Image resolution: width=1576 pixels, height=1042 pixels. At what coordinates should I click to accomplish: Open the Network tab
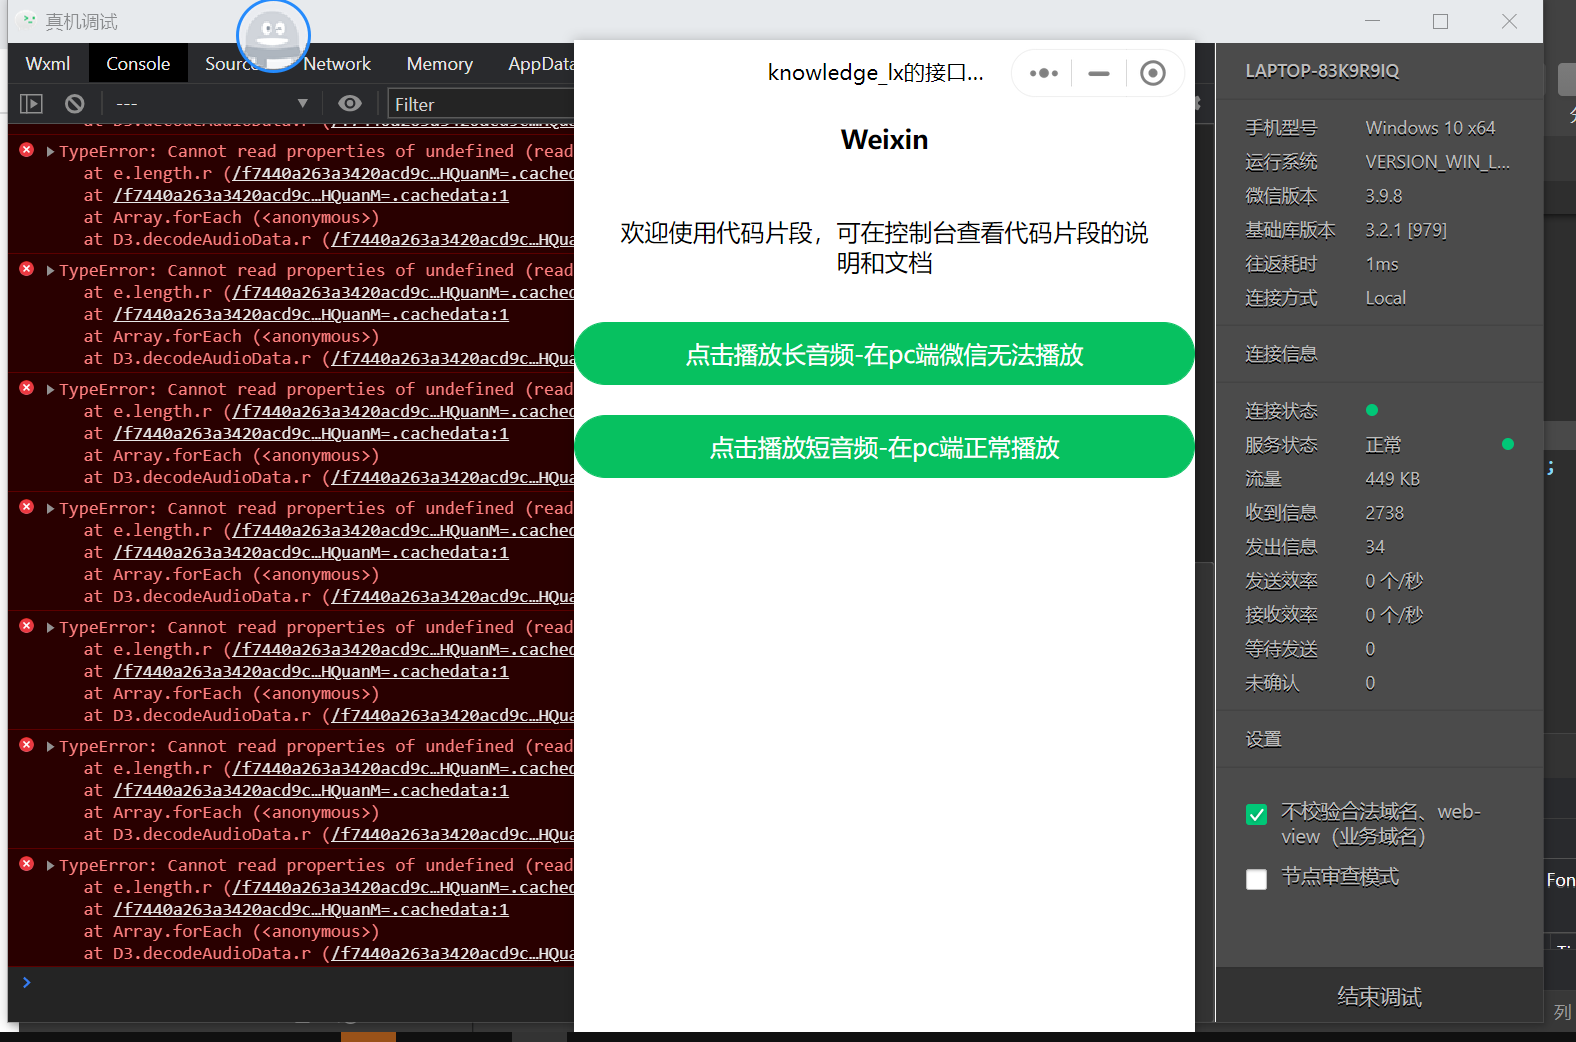coord(337,64)
